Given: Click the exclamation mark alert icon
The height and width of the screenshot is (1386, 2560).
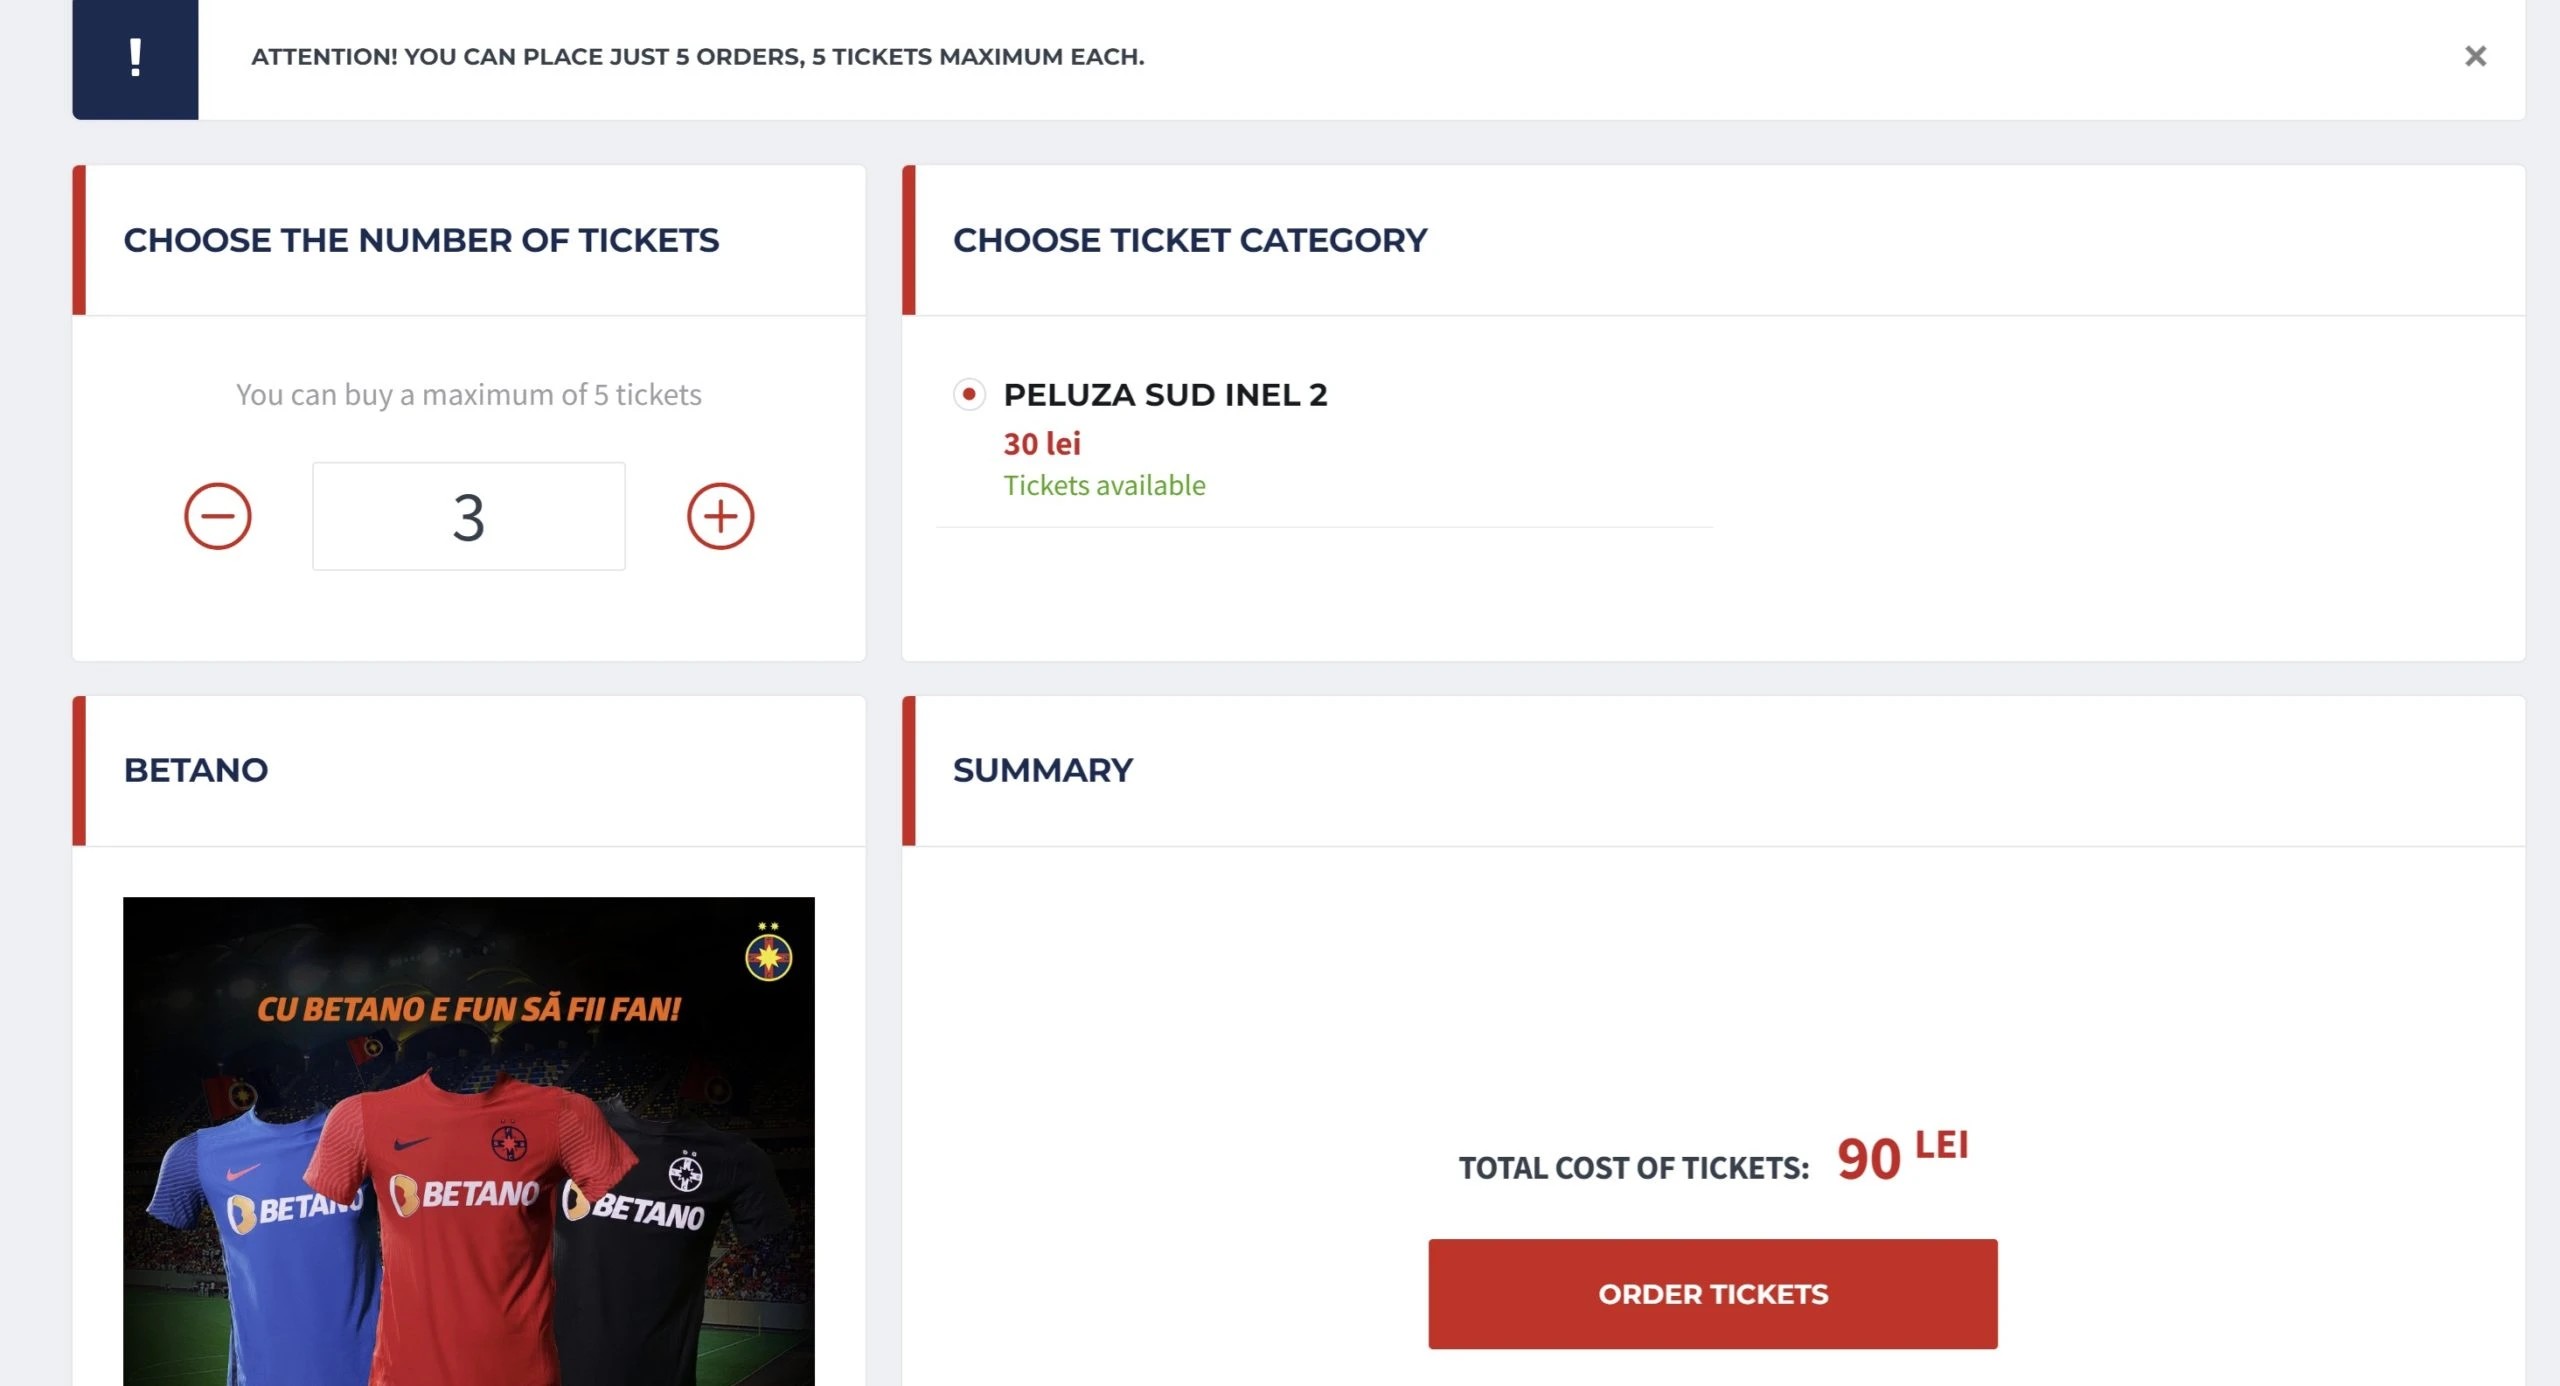Looking at the screenshot, I should point(135,57).
